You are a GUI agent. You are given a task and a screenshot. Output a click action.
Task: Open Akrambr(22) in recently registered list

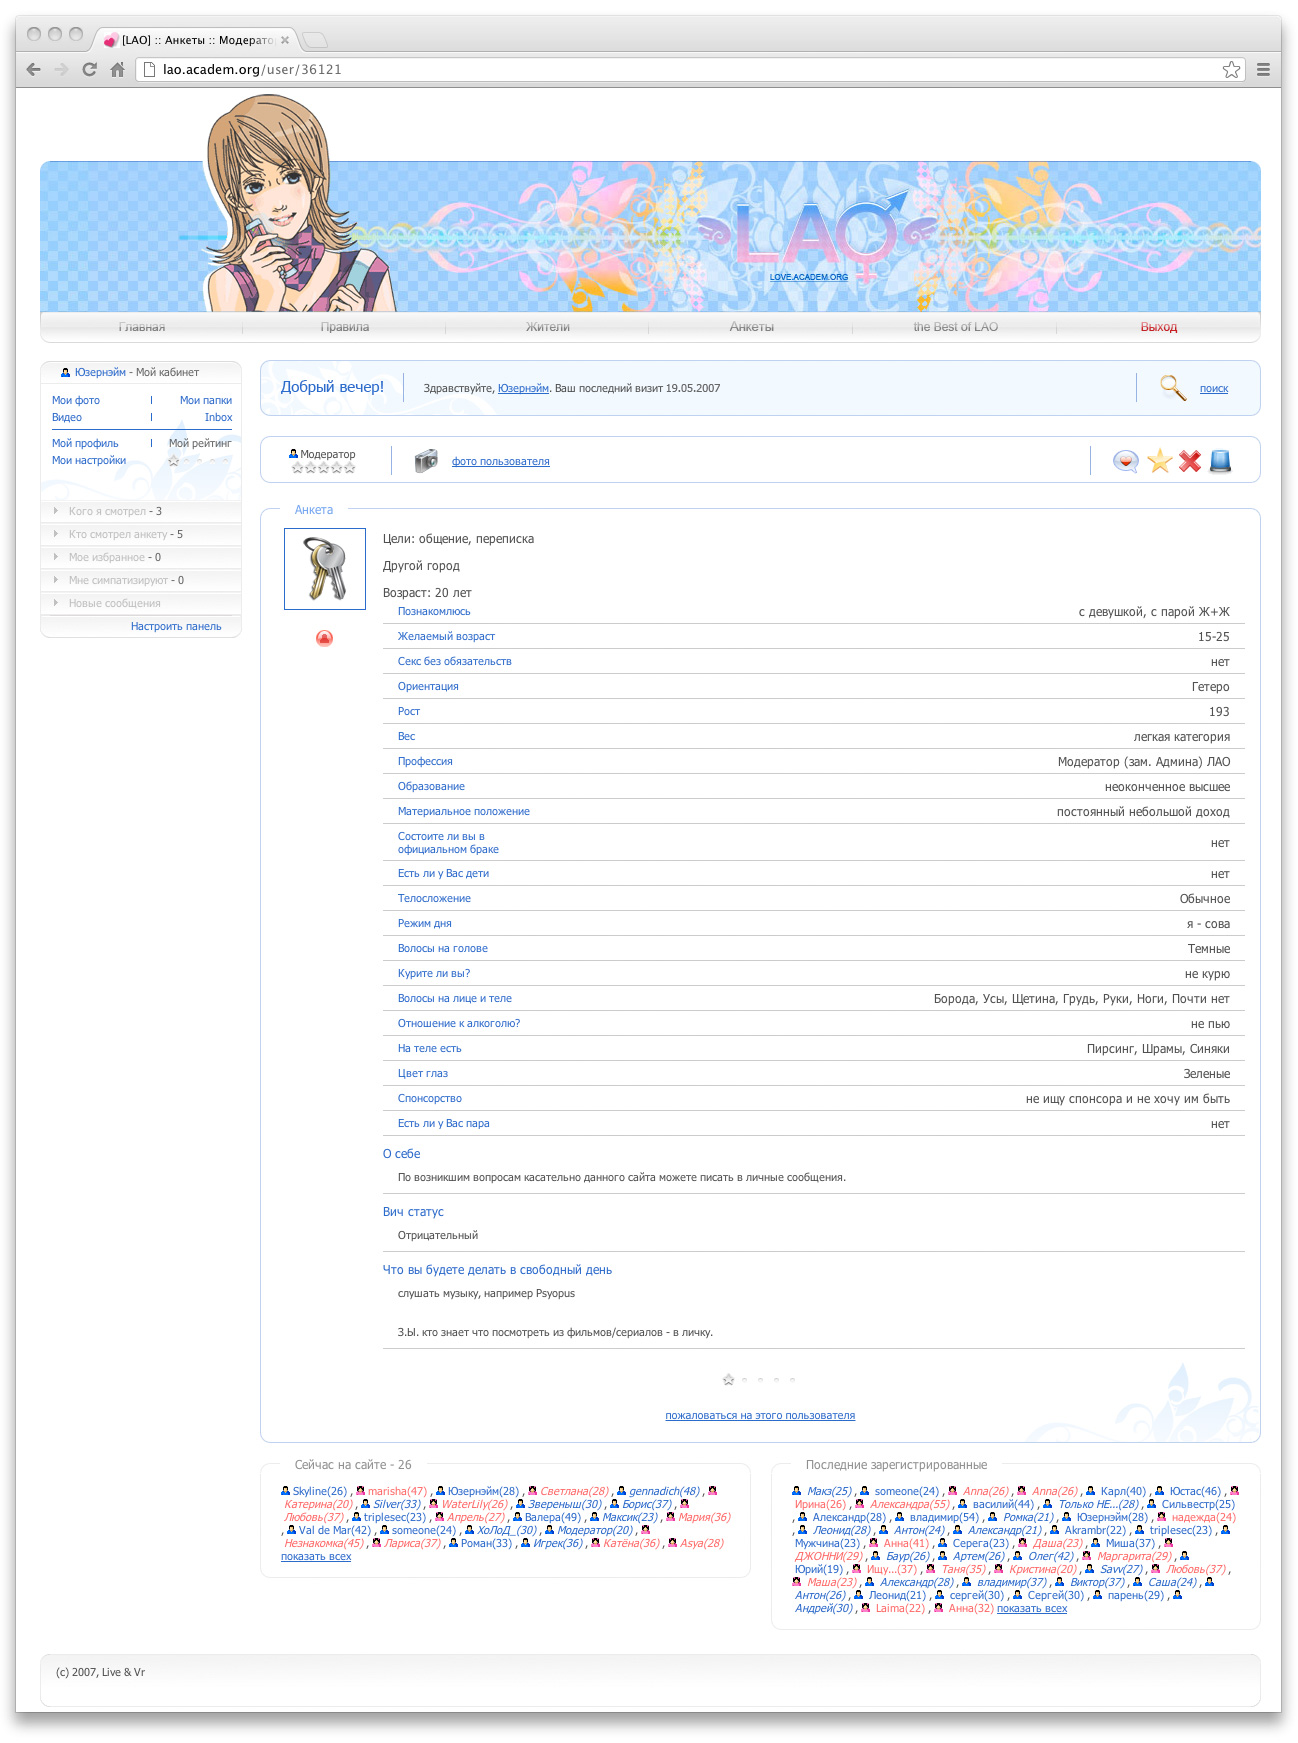point(1095,1530)
